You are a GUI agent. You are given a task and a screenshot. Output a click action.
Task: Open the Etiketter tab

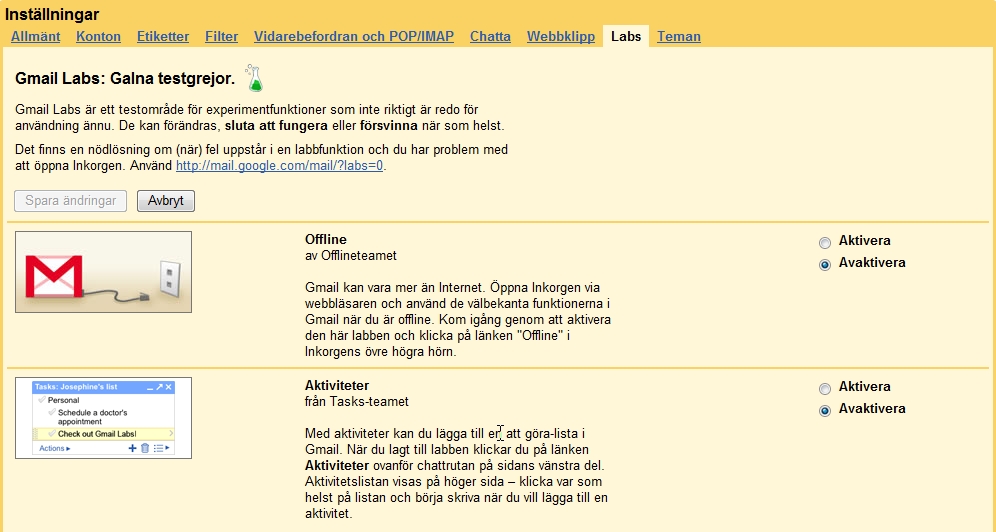[x=163, y=36]
